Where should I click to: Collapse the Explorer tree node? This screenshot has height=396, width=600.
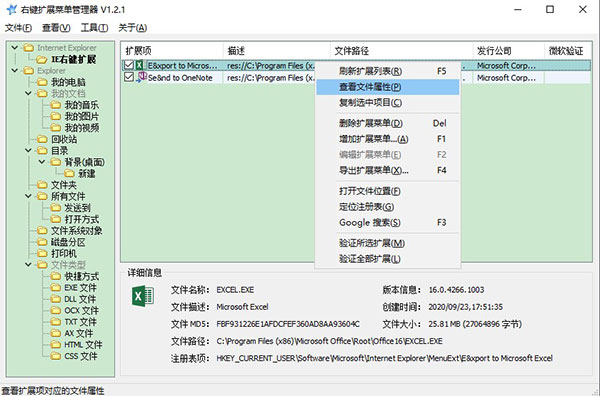pos(15,70)
